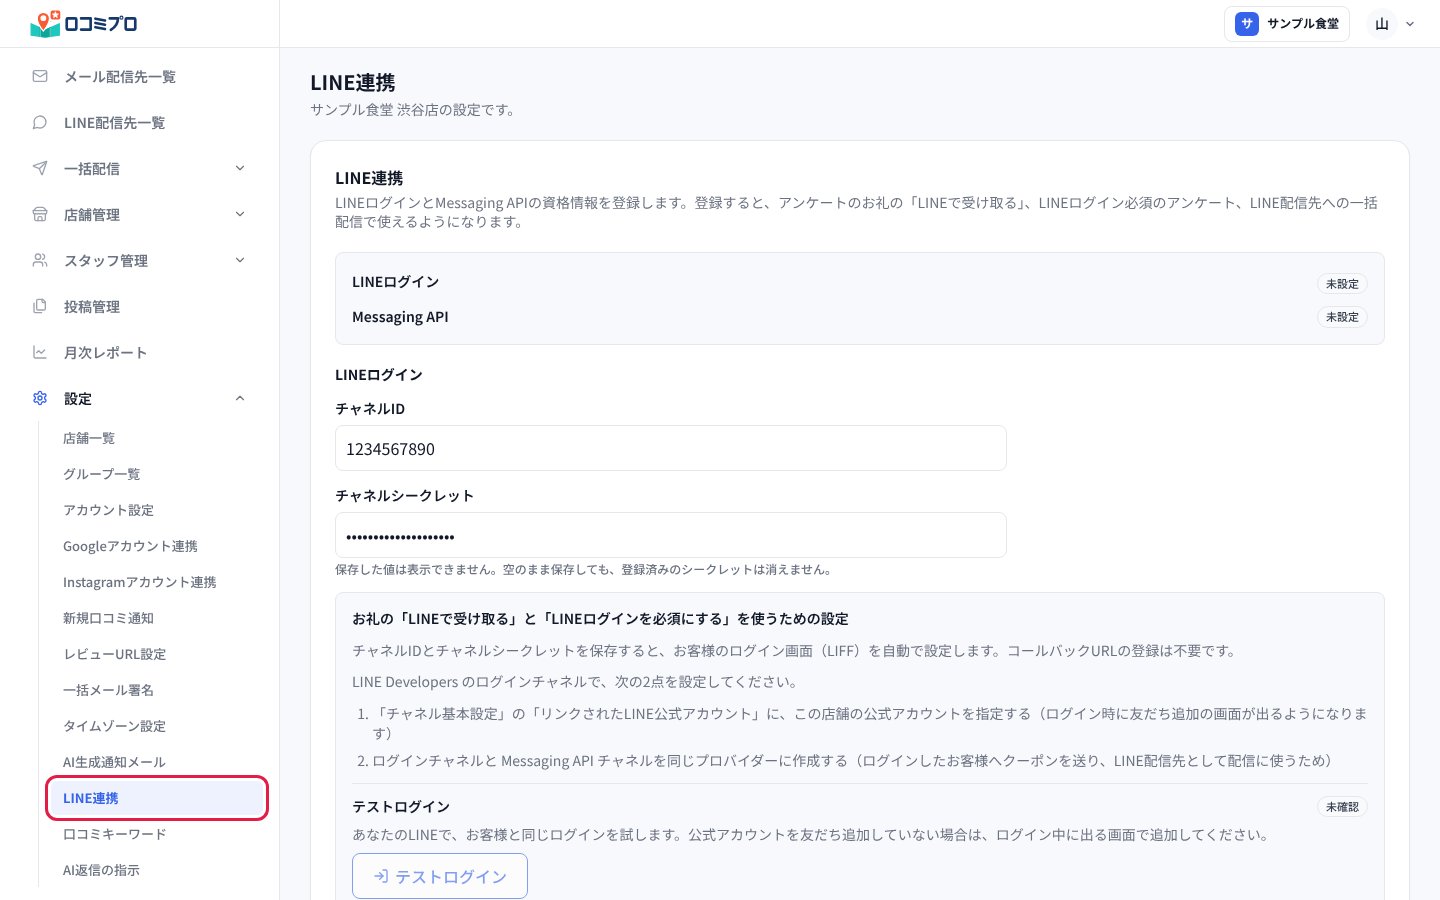
Task: Expand the 店舗管理 menu chevron
Action: (x=240, y=214)
